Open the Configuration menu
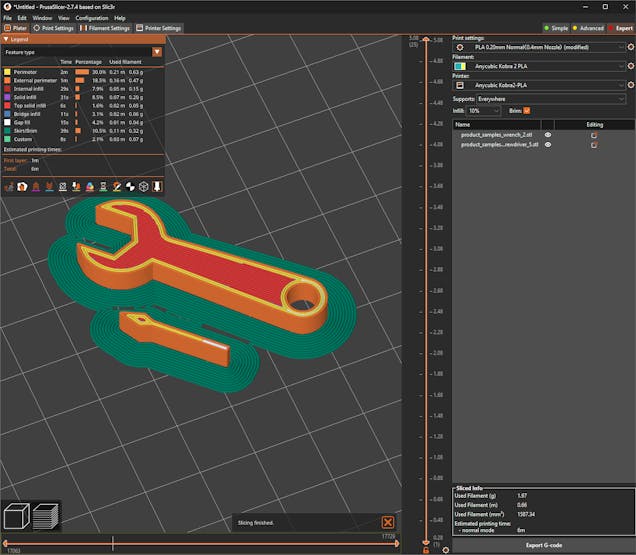Viewport: 636px width, 555px height. pyautogui.click(x=91, y=18)
